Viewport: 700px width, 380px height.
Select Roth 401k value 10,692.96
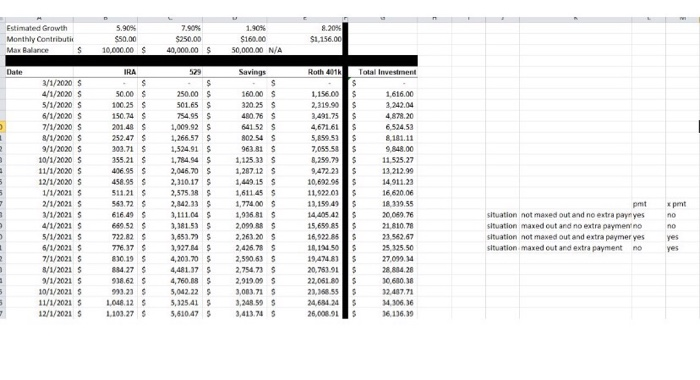click(x=305, y=182)
